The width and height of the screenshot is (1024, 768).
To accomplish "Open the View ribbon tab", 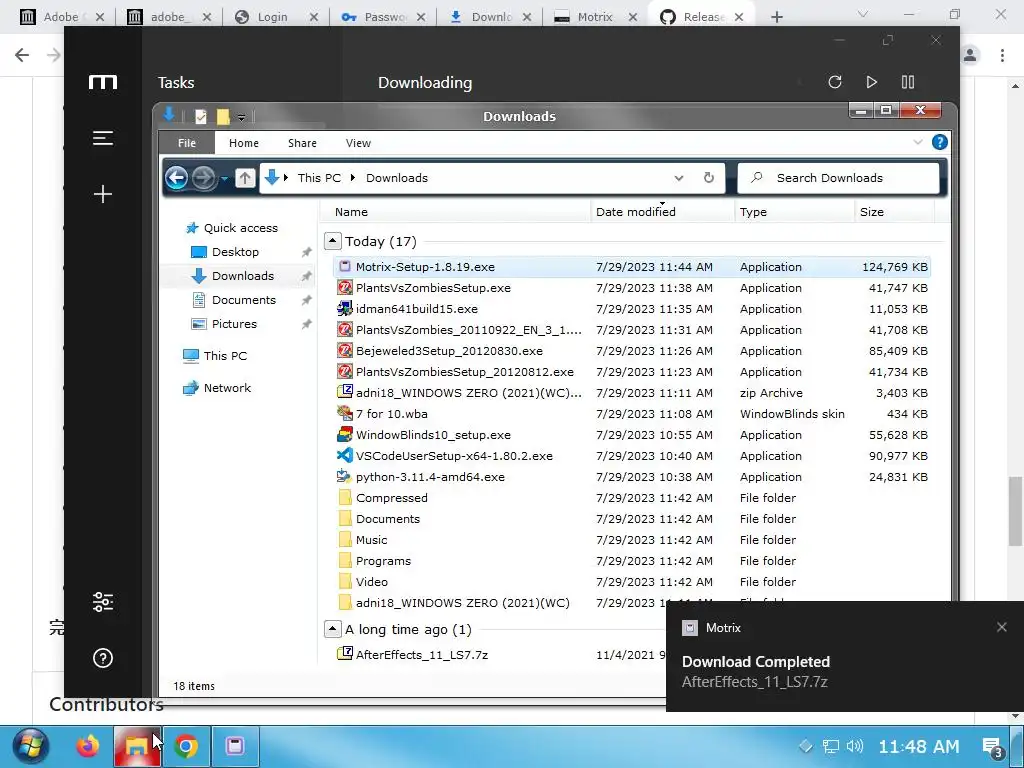I will [358, 143].
